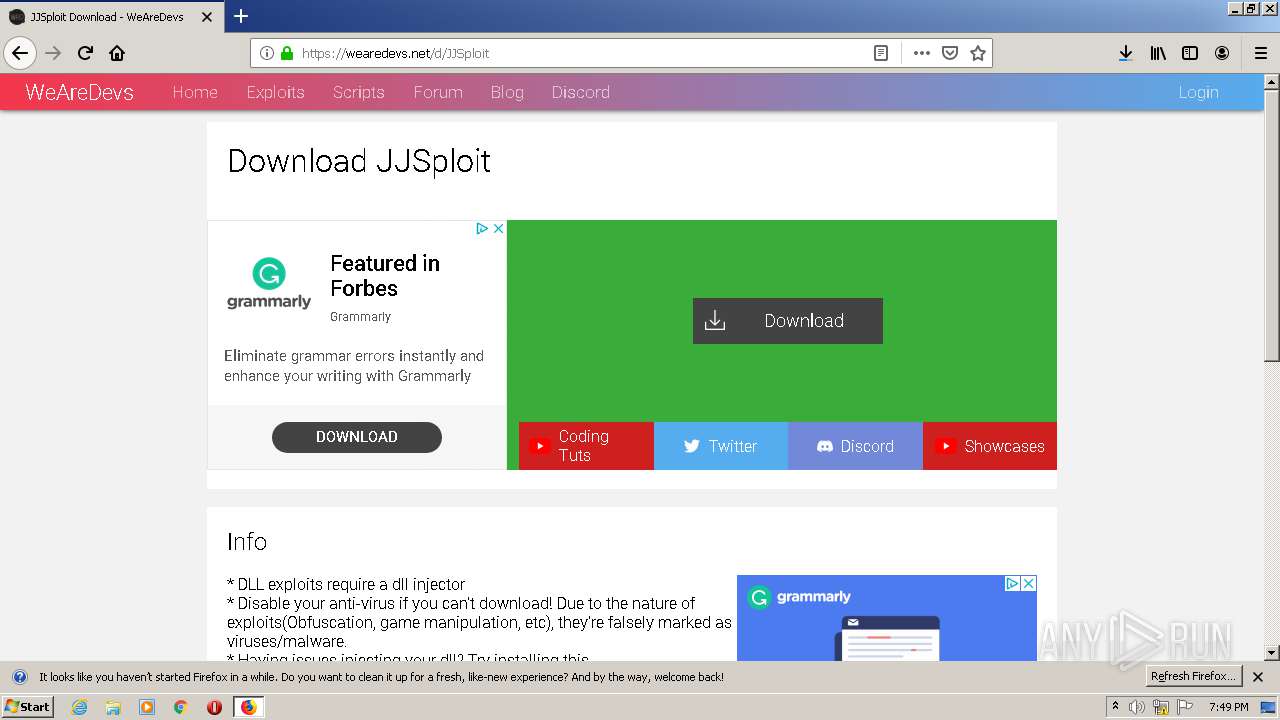Bookmark this page with the star
The width and height of the screenshot is (1280, 720).
978,53
